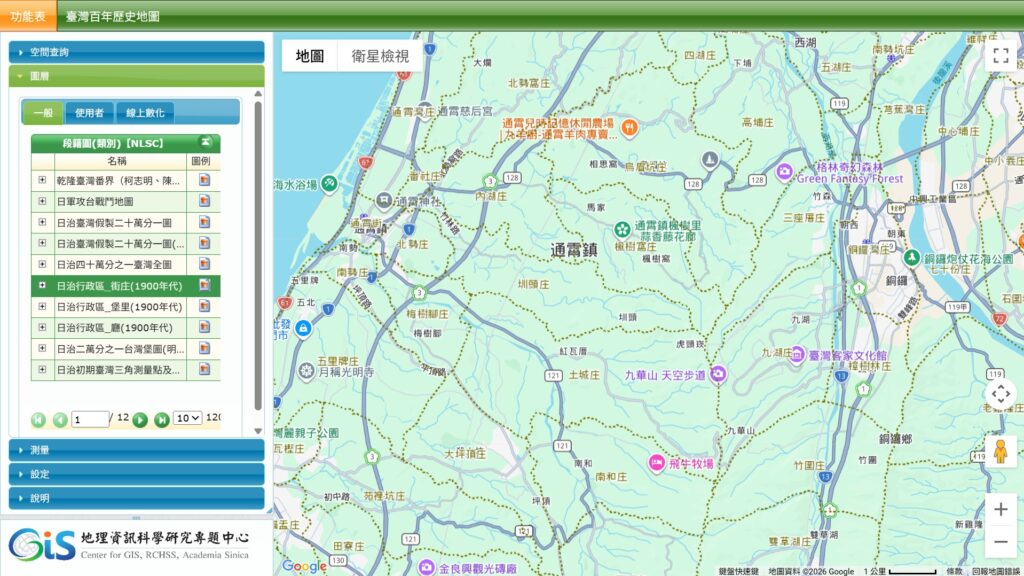Toggle fullscreen map view

point(1000,56)
